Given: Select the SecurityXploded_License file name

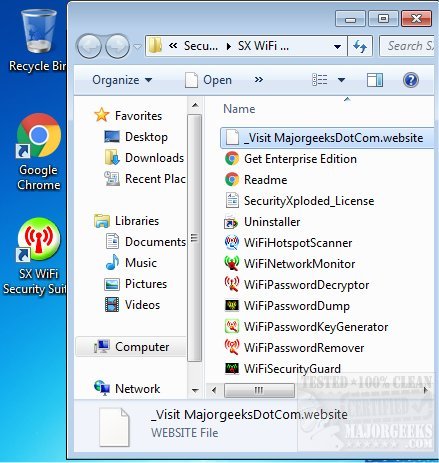Looking at the screenshot, I should tap(309, 201).
